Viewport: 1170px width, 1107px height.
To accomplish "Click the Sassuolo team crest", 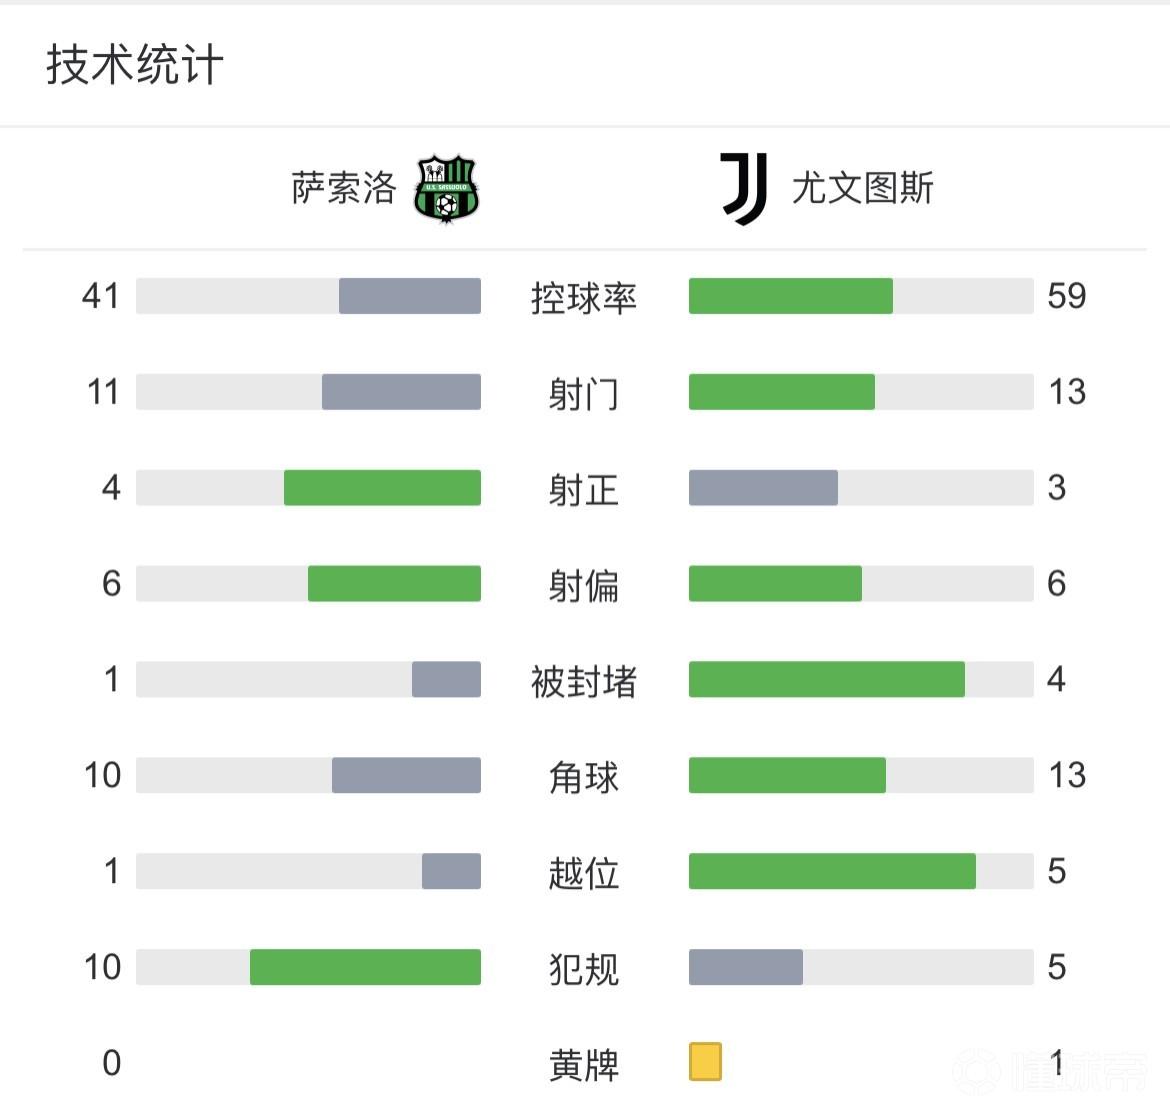I will 447,188.
